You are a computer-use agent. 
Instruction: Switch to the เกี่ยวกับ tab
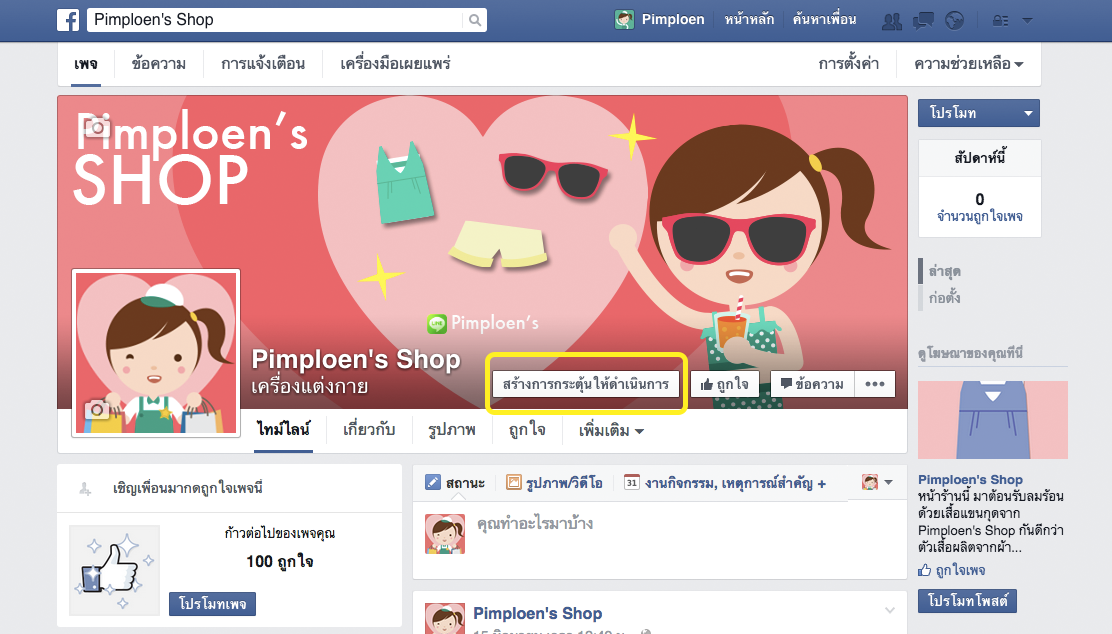pos(369,430)
